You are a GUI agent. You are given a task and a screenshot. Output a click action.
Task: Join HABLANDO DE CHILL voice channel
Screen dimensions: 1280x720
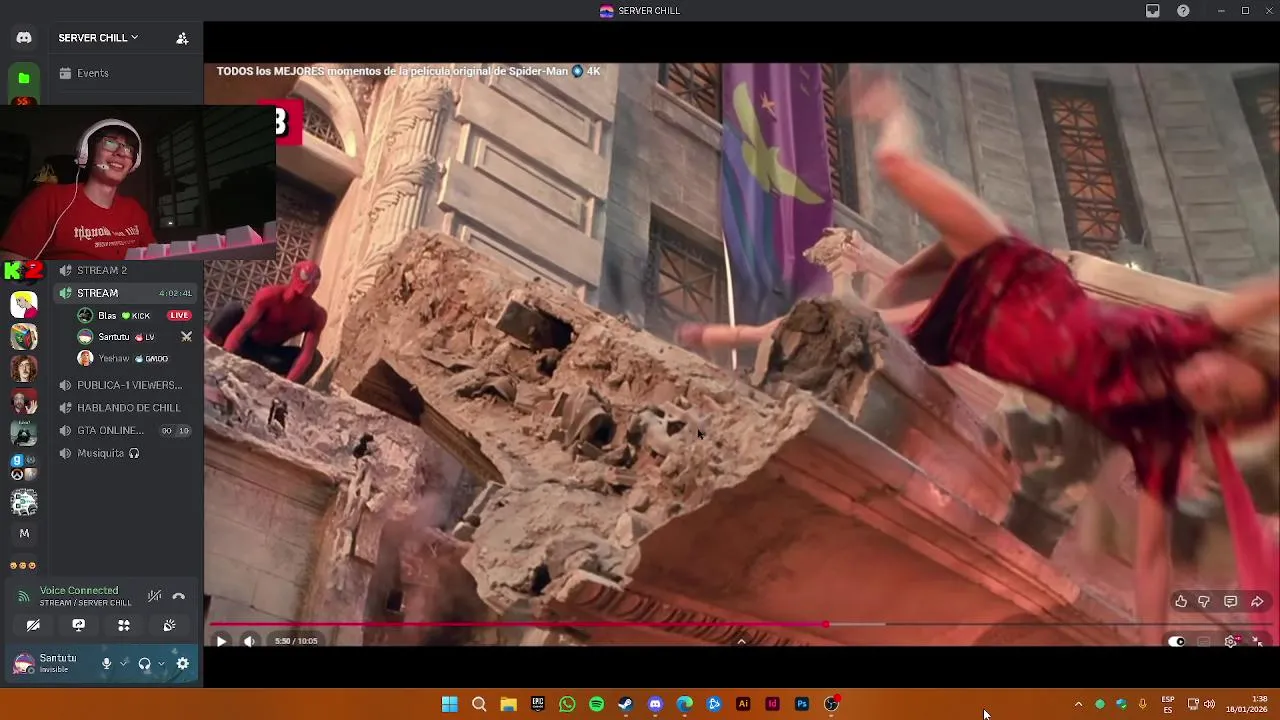tap(125, 408)
